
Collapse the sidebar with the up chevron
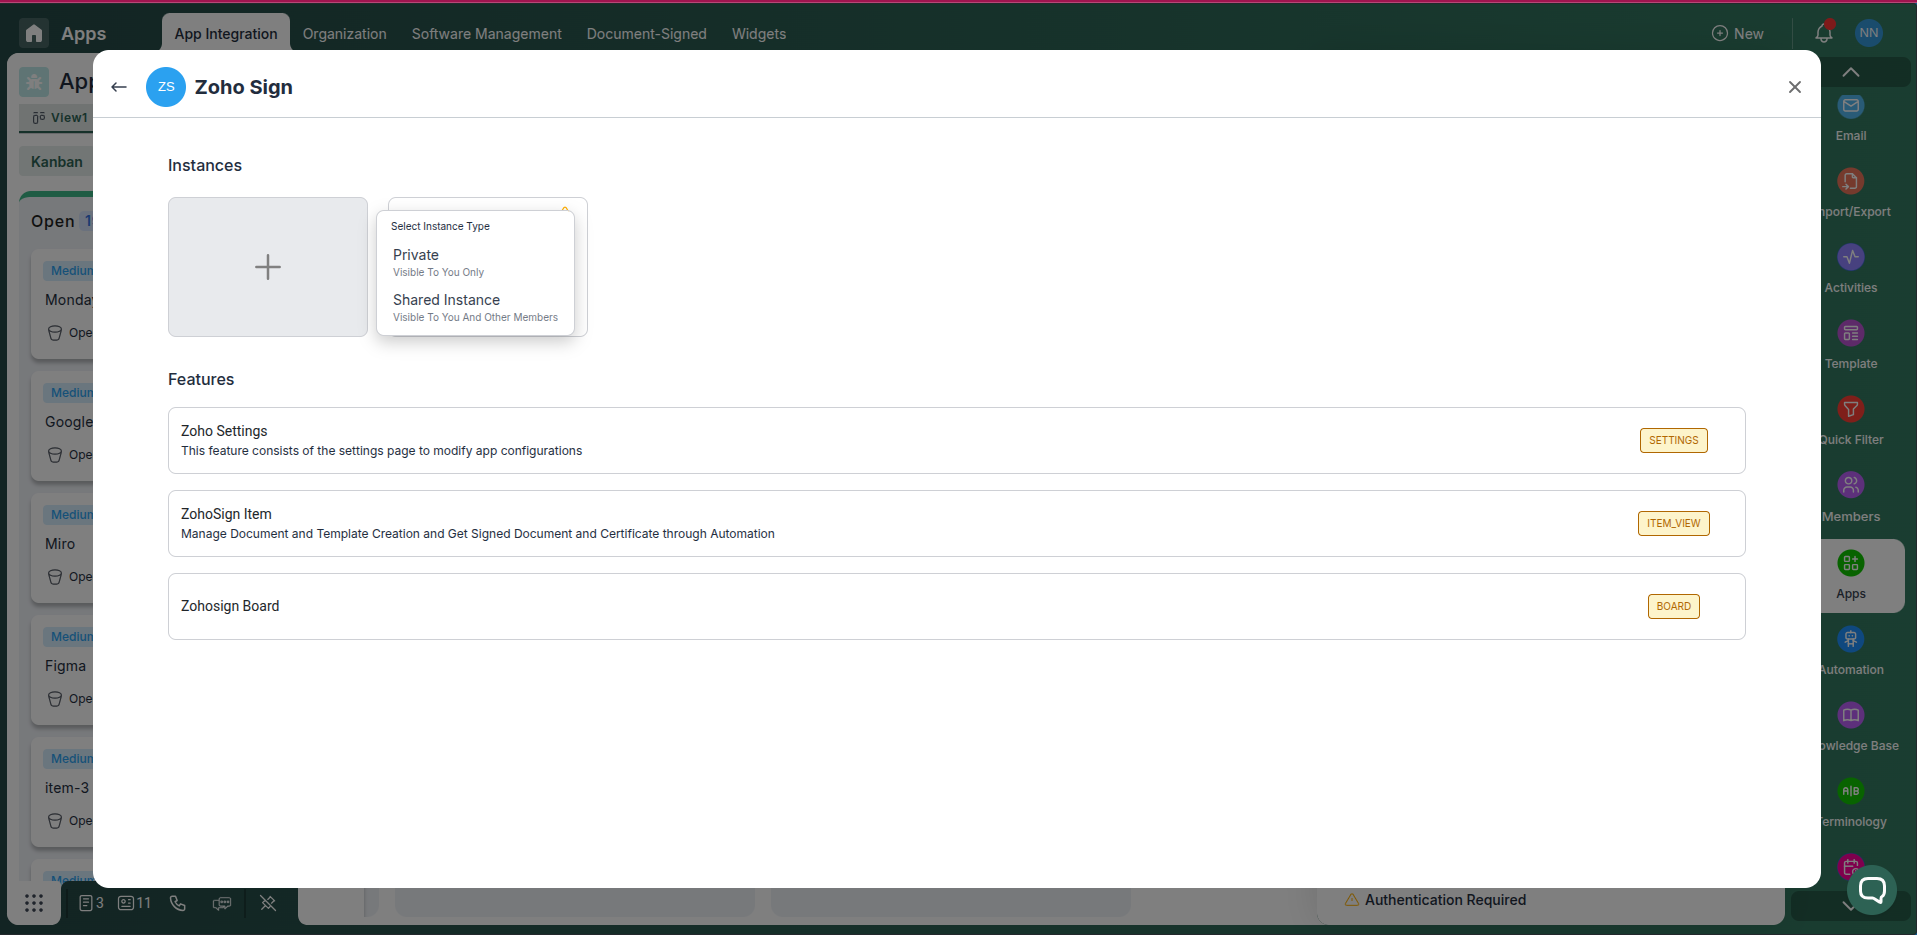pos(1849,71)
